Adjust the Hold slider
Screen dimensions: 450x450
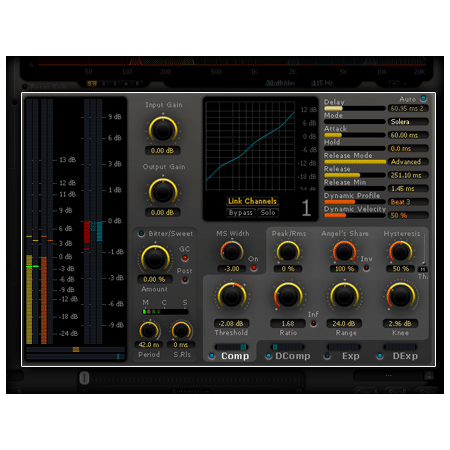(355, 148)
